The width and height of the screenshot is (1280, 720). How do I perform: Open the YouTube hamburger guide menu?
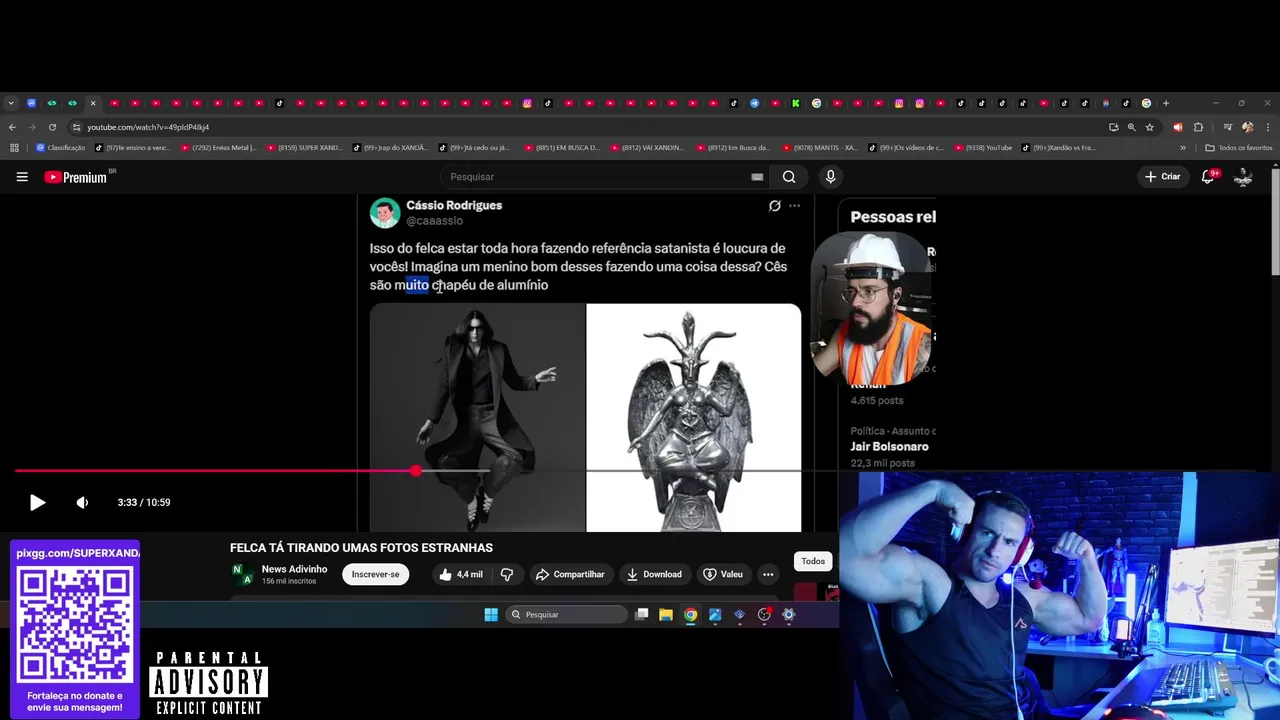[x=22, y=177]
